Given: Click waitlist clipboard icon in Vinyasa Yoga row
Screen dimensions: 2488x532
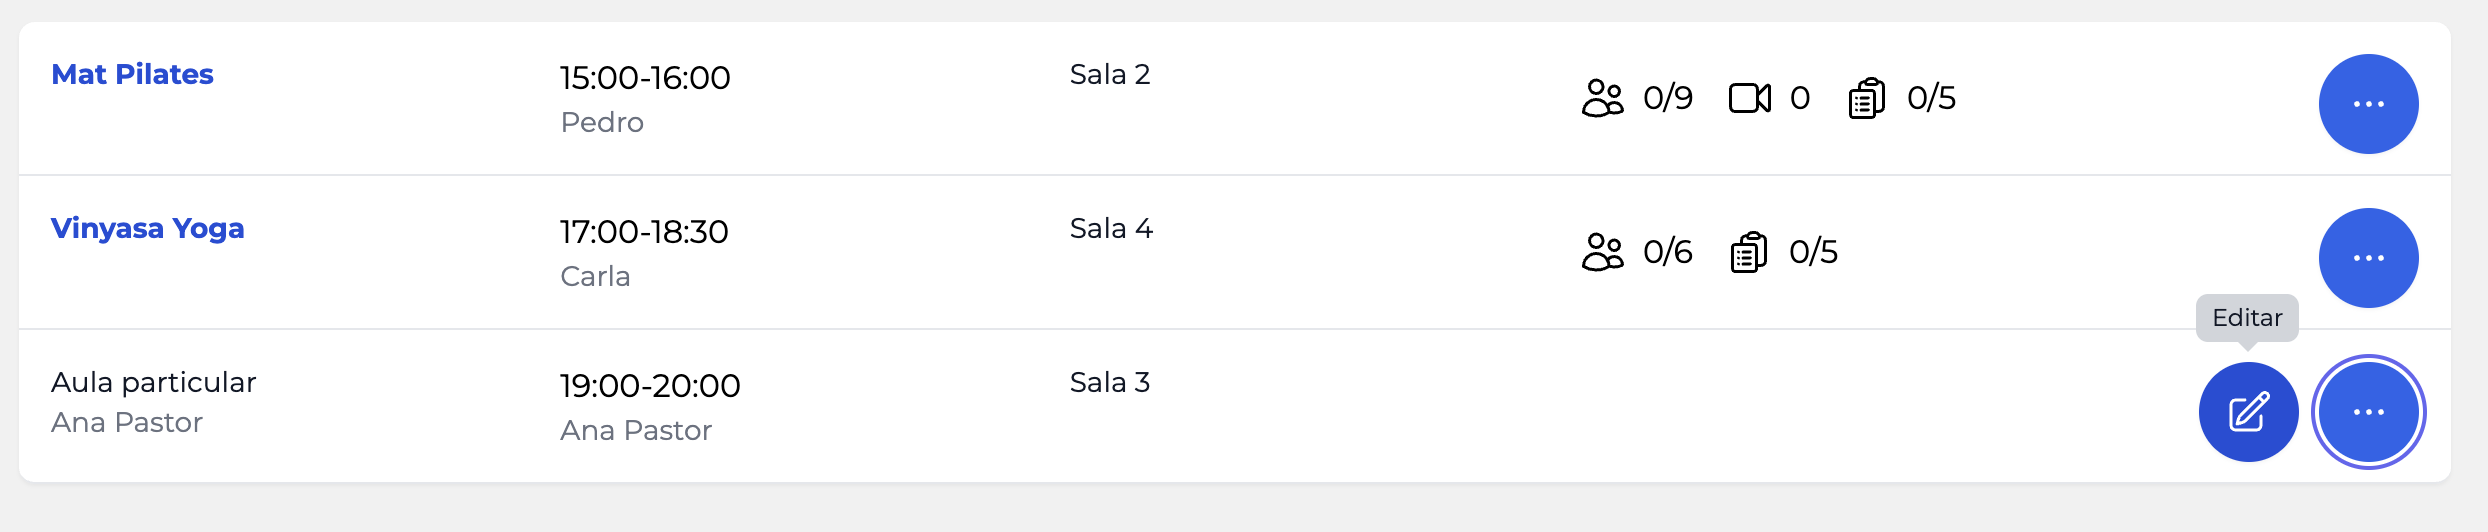Looking at the screenshot, I should tap(1748, 252).
